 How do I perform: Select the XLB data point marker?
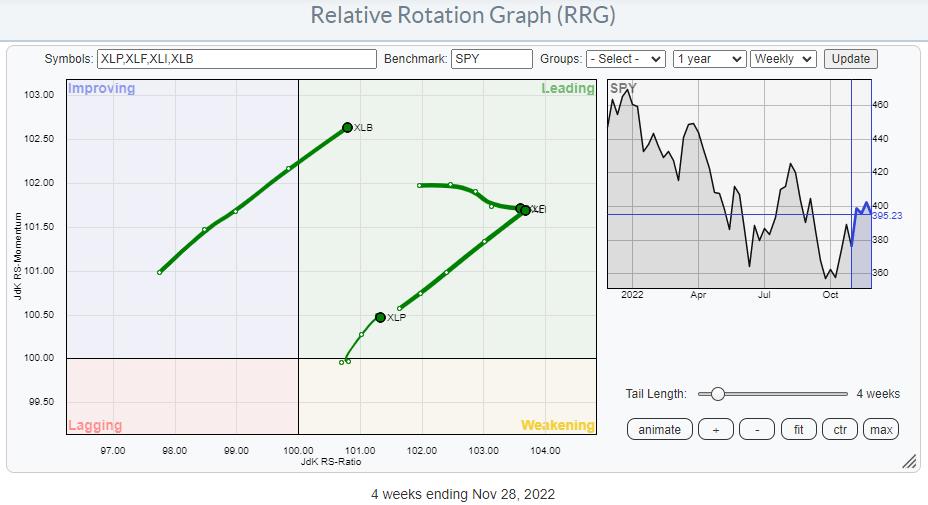347,127
